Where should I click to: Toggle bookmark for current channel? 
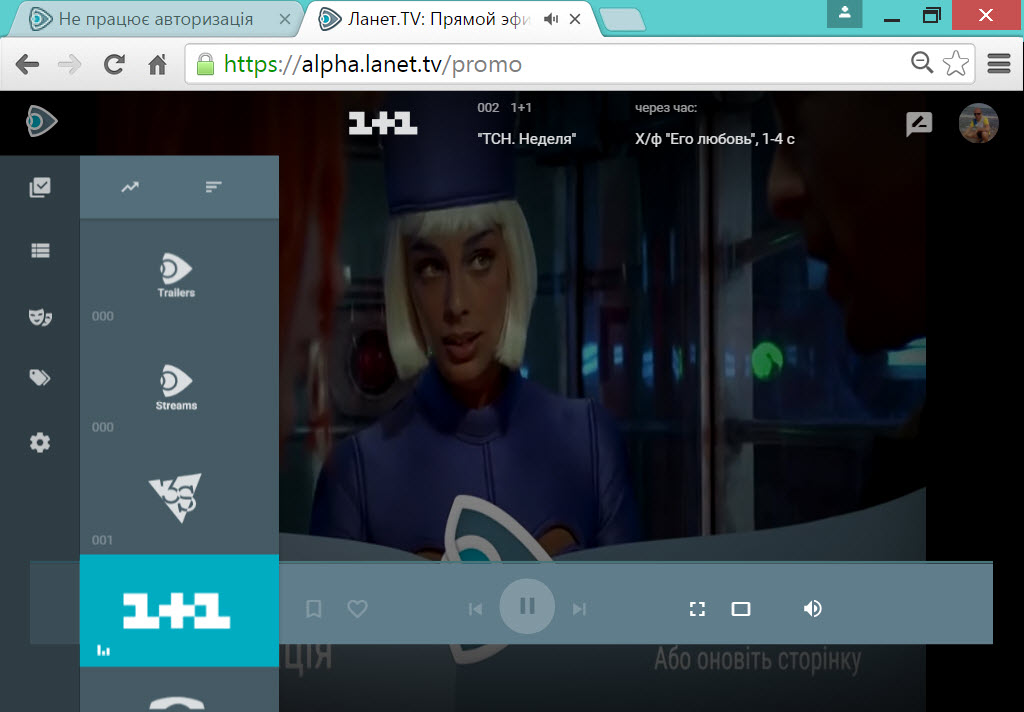pyautogui.click(x=313, y=608)
